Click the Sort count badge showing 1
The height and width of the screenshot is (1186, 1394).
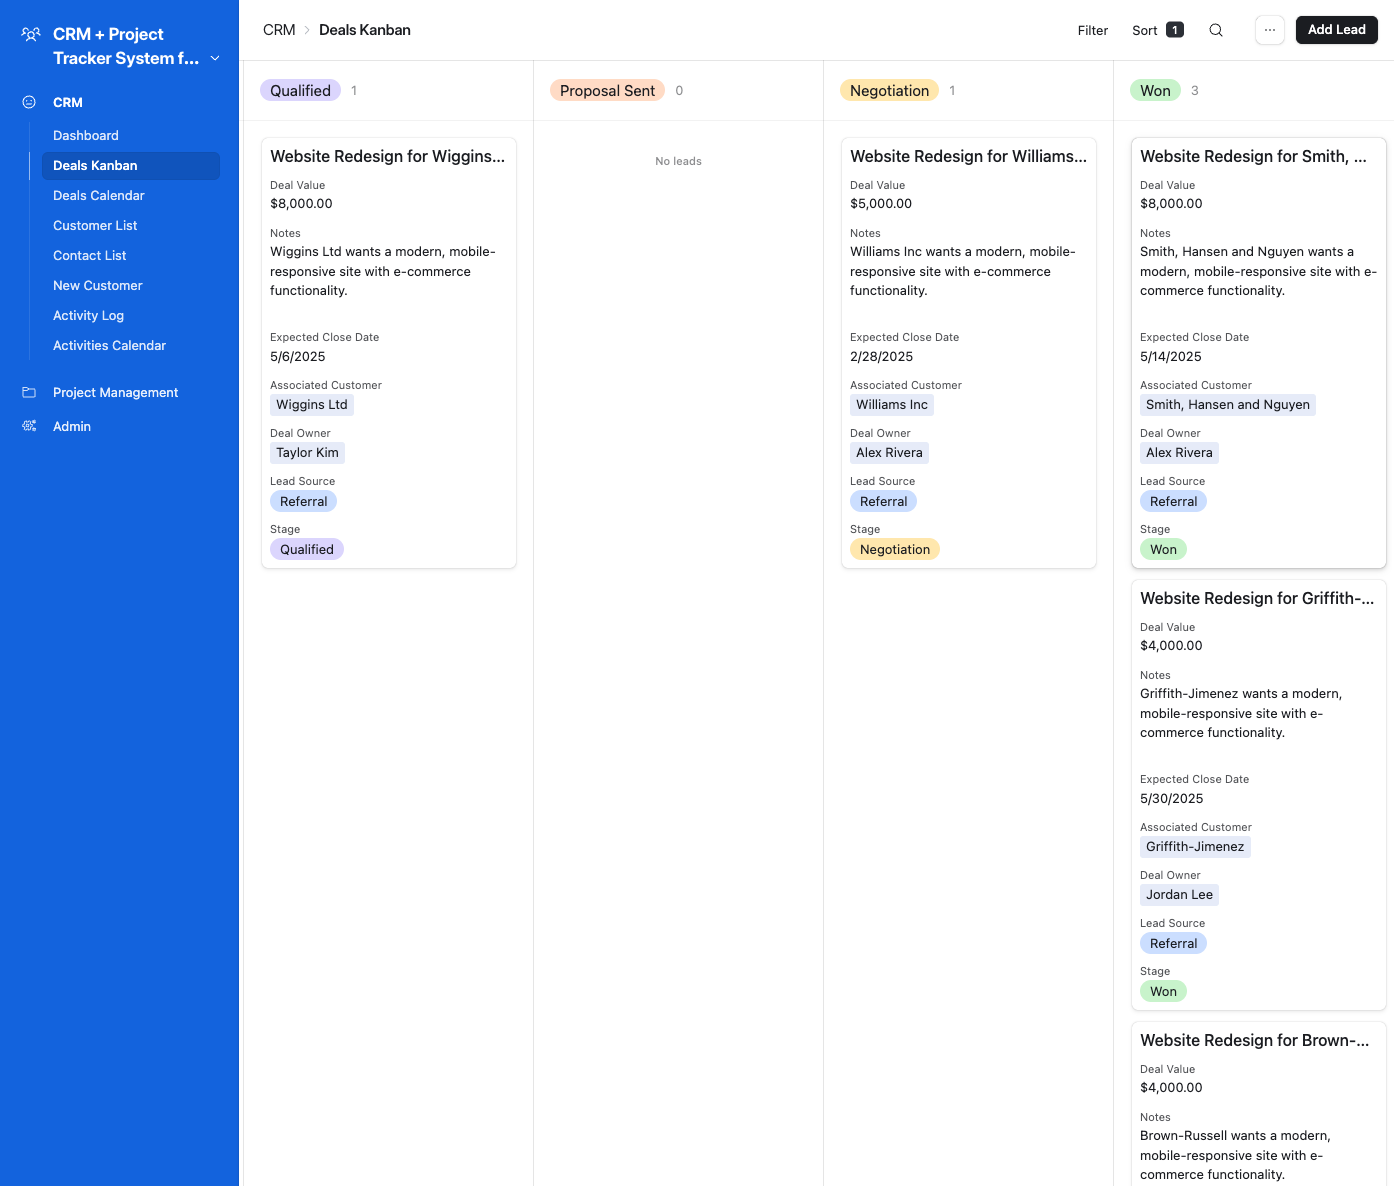point(1175,30)
